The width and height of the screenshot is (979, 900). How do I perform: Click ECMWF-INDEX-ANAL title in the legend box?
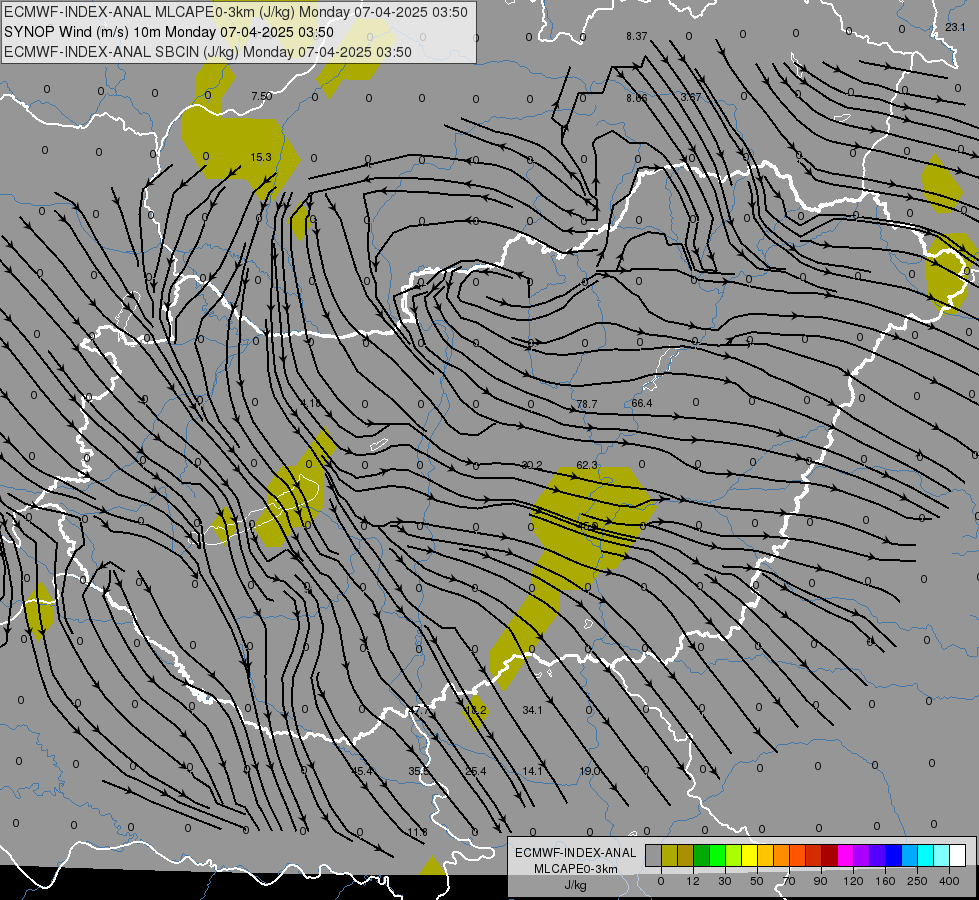coord(575,853)
